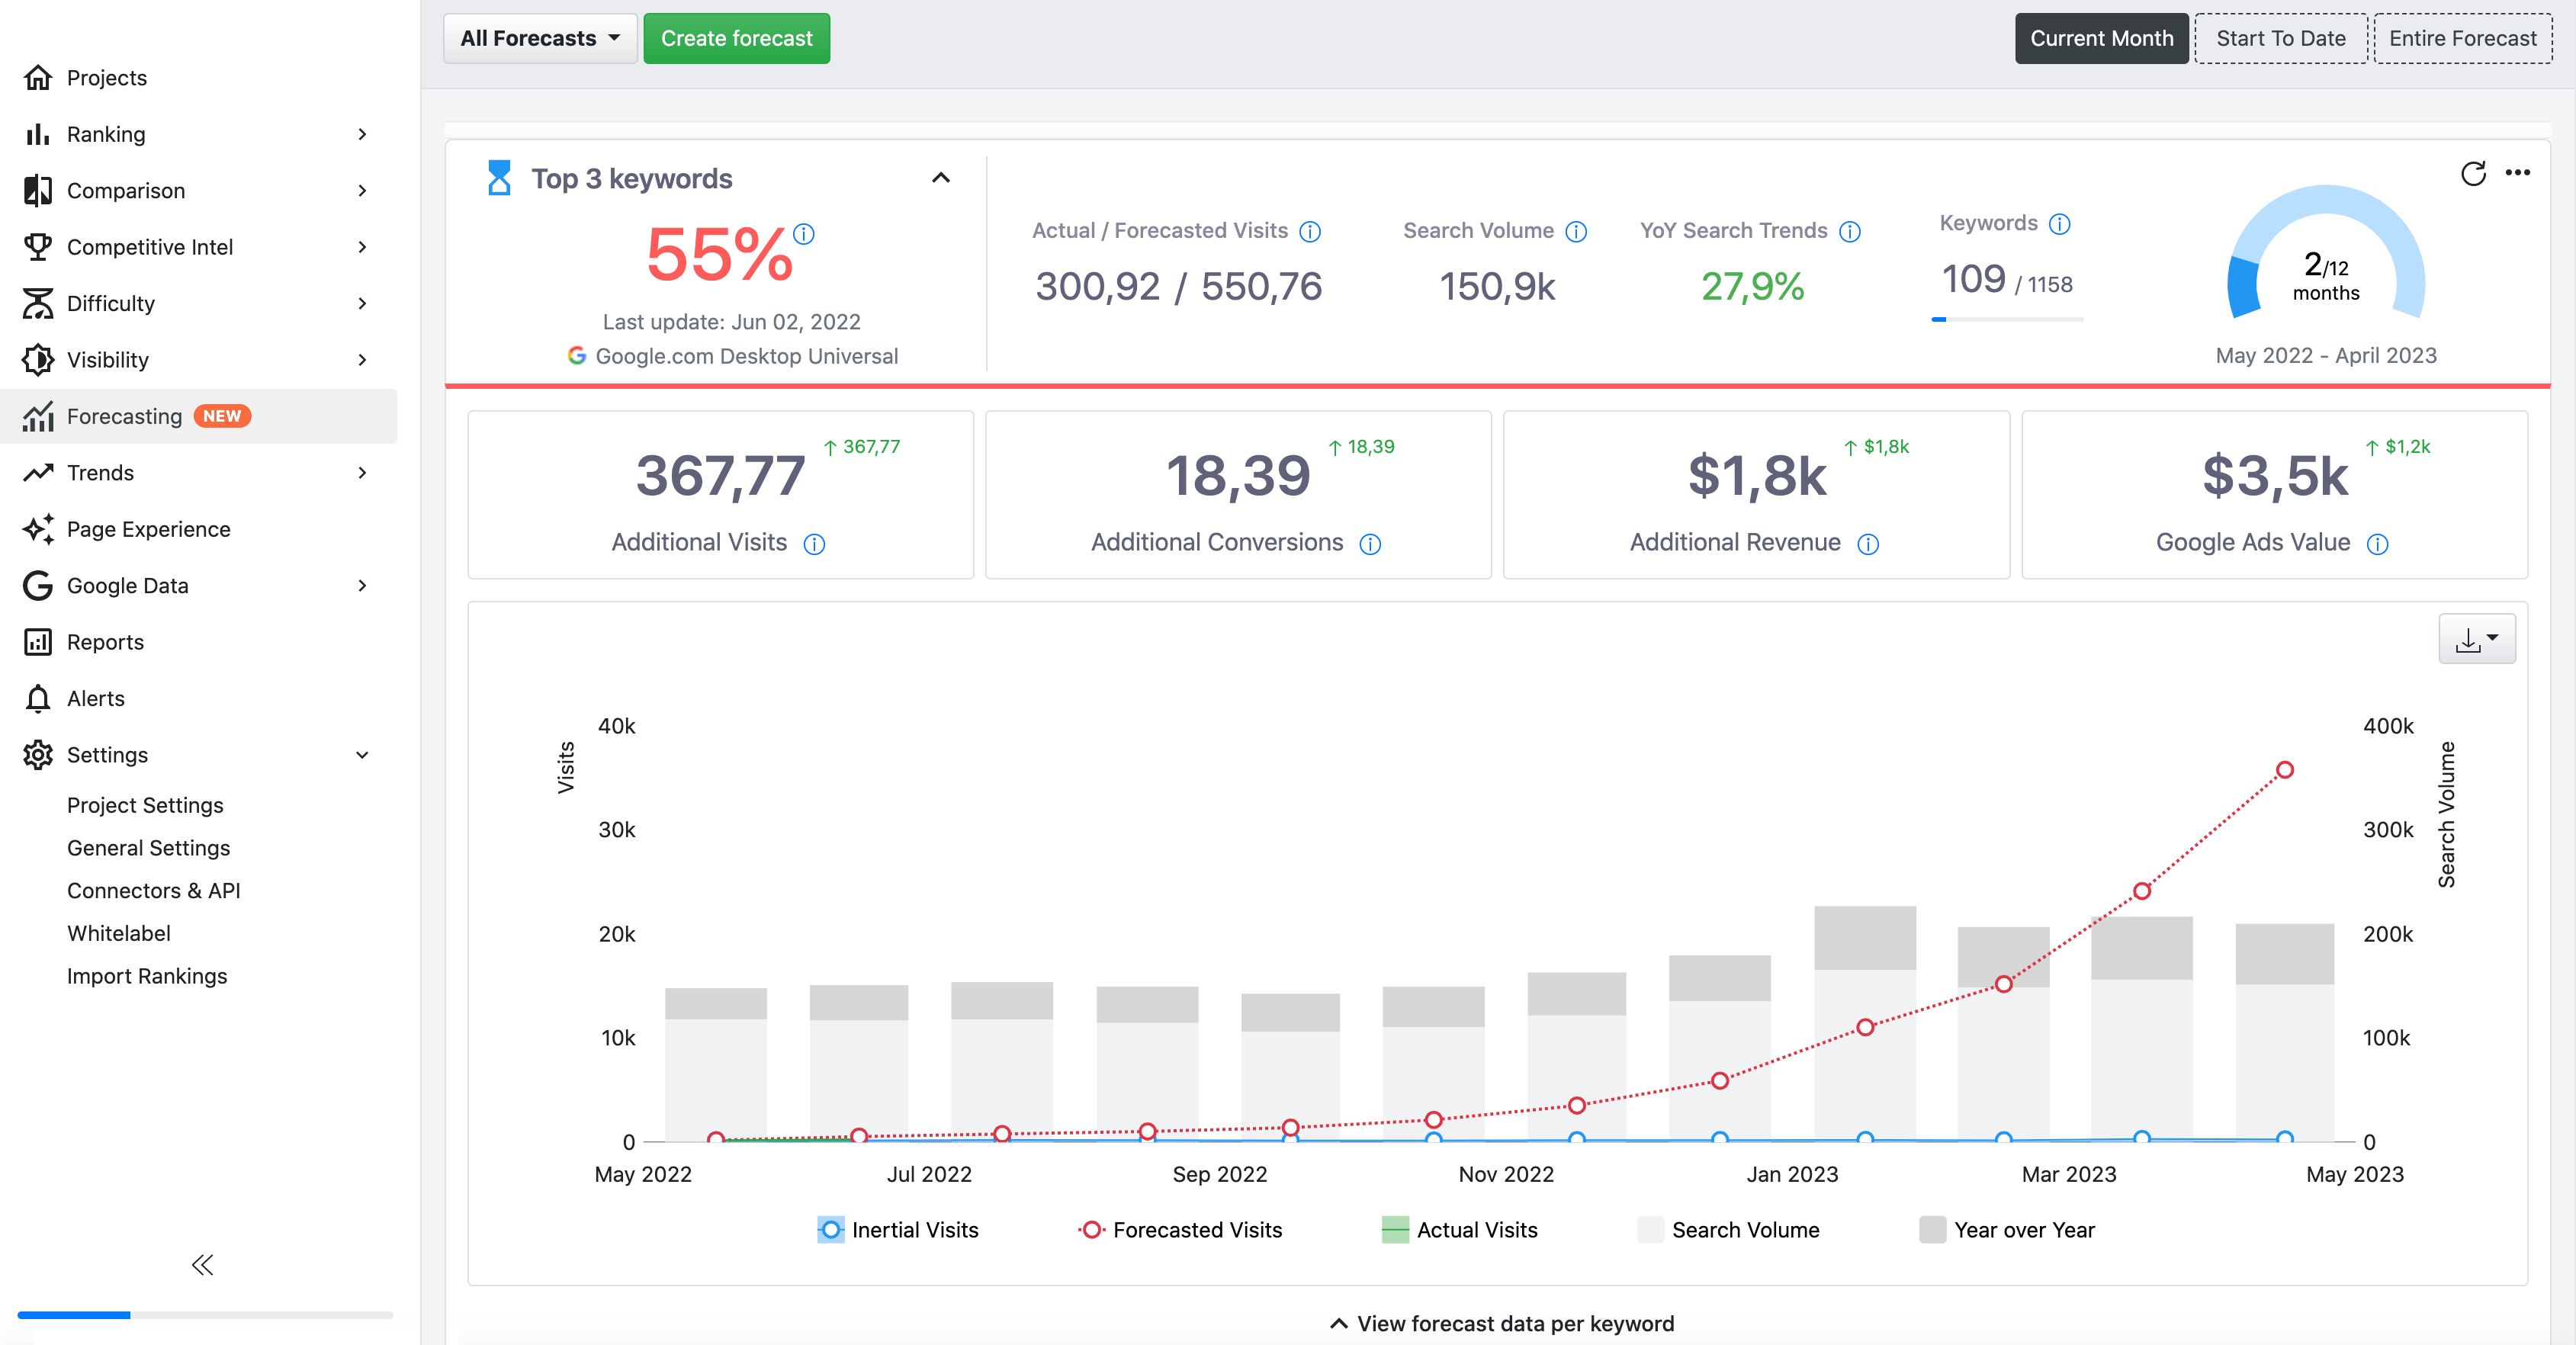
Task: Toggle Inertial Visits series in legend
Action: pyautogui.click(x=898, y=1230)
